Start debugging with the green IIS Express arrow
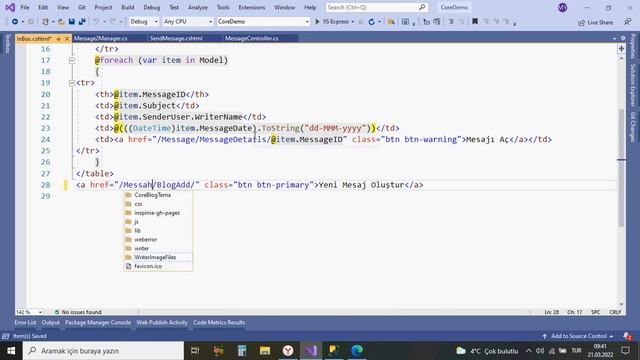 point(317,22)
